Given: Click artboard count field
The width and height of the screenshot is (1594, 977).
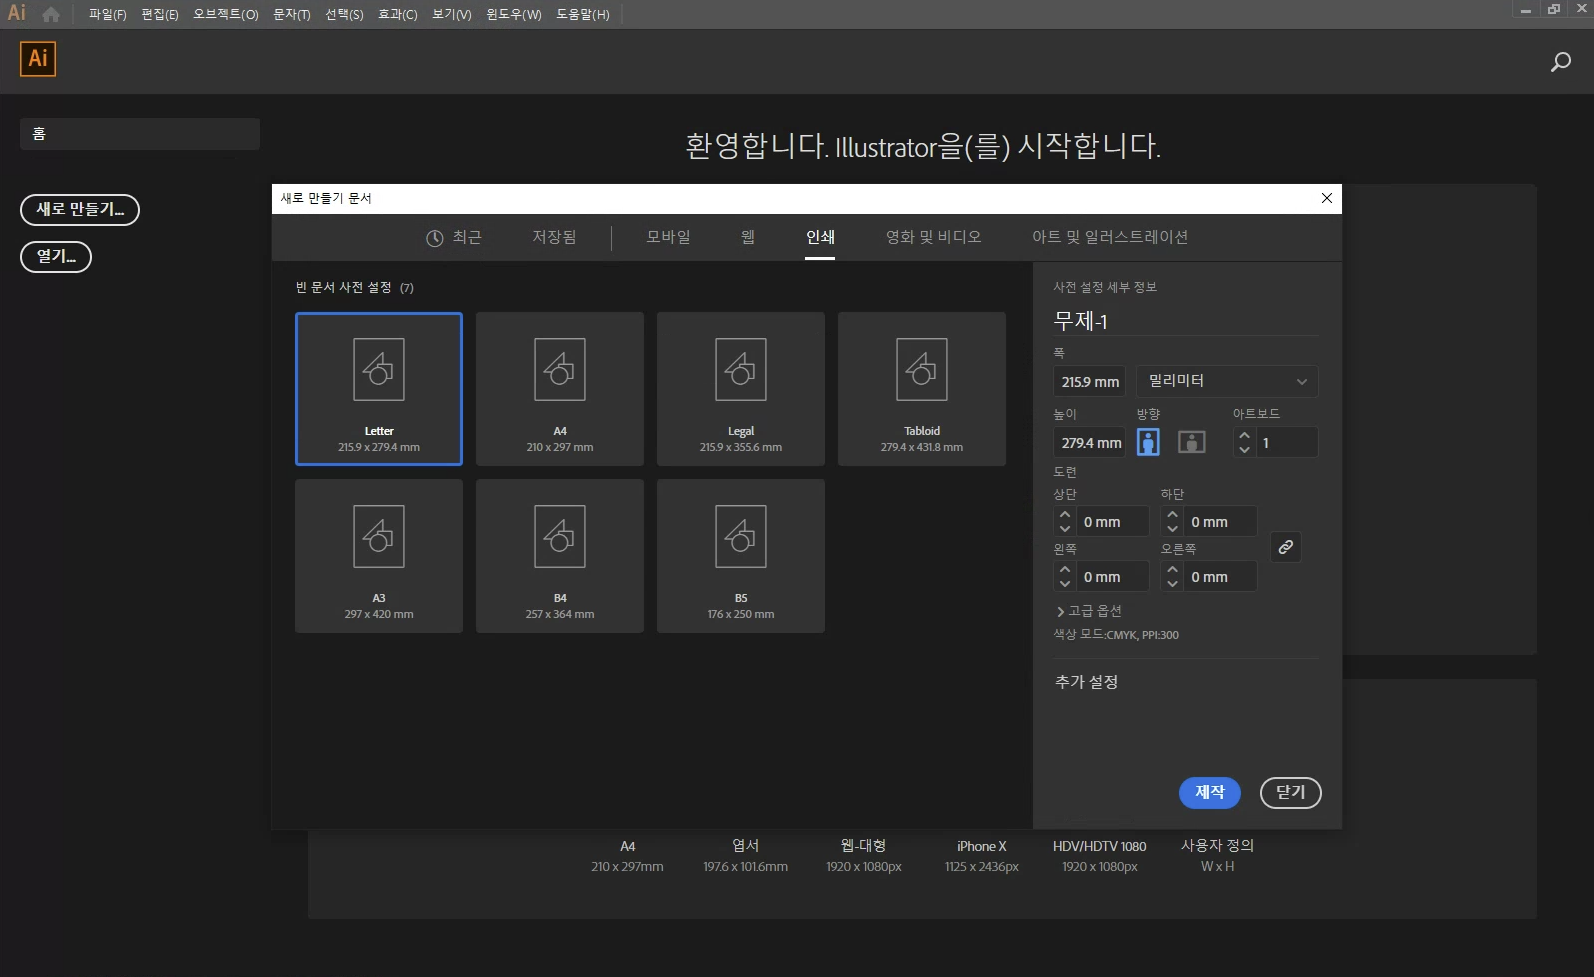Looking at the screenshot, I should (1286, 442).
